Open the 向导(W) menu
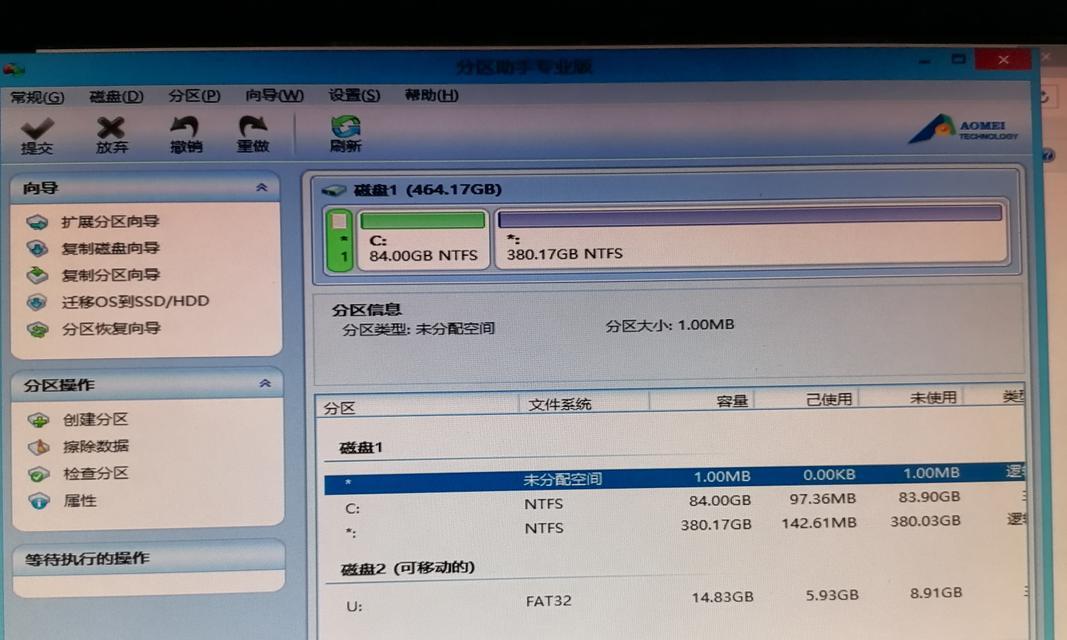 pos(274,95)
